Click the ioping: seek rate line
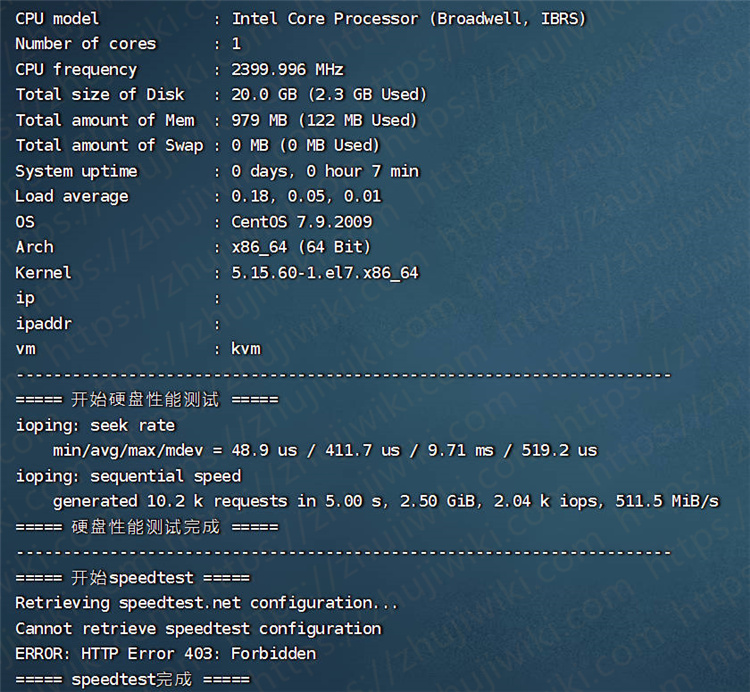750x692 pixels. (95, 425)
